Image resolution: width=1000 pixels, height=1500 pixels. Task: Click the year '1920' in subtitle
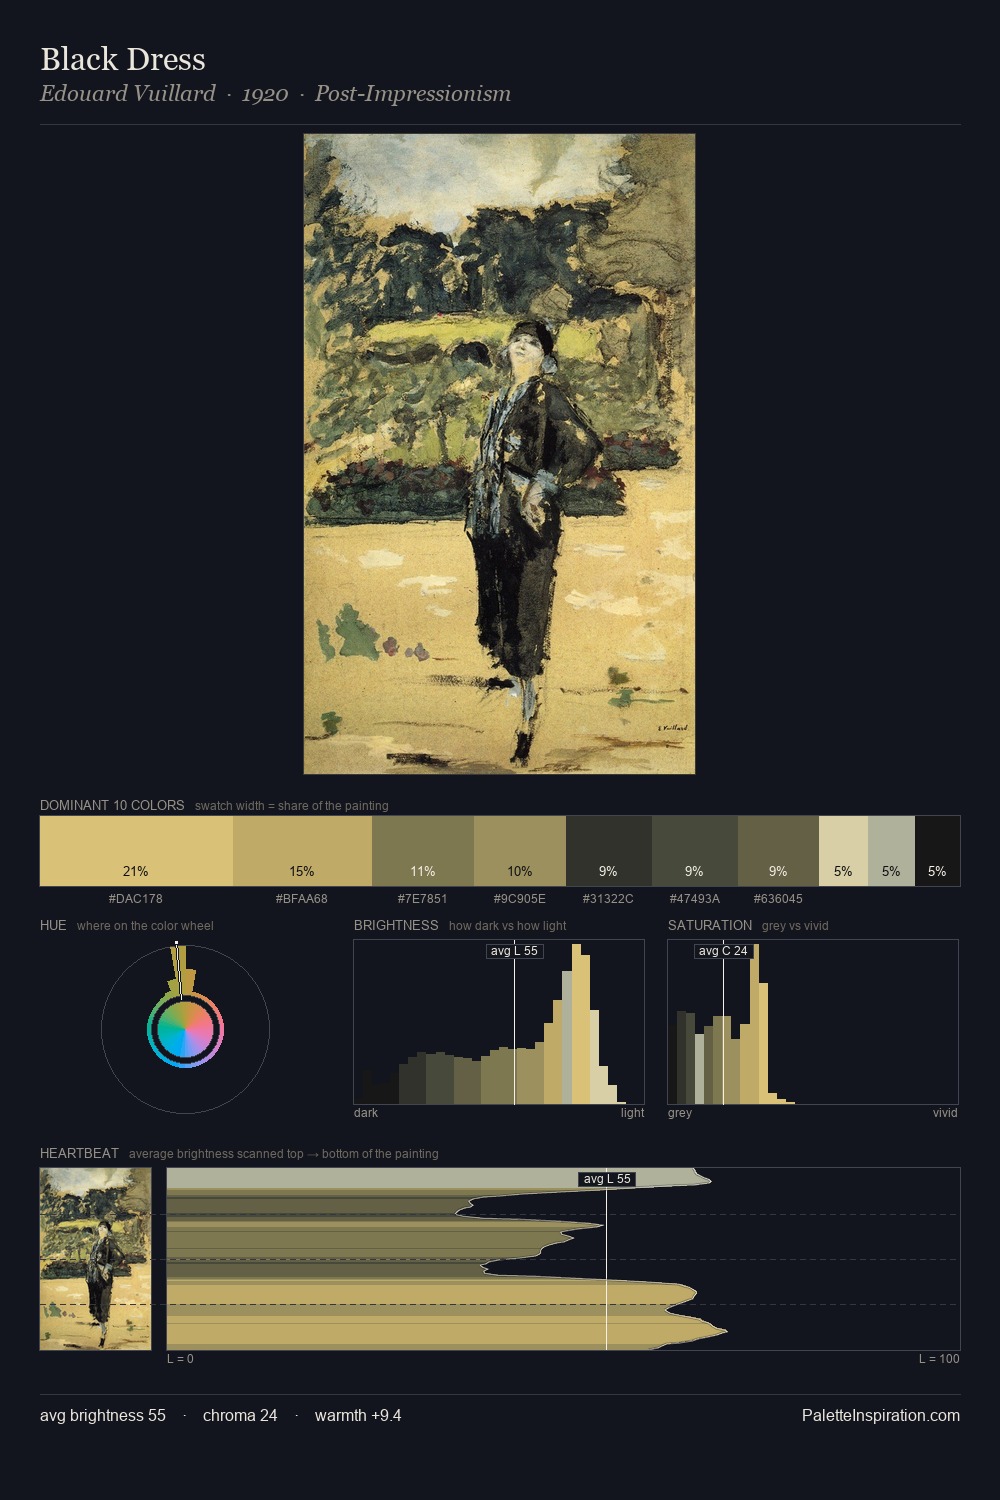click(265, 94)
